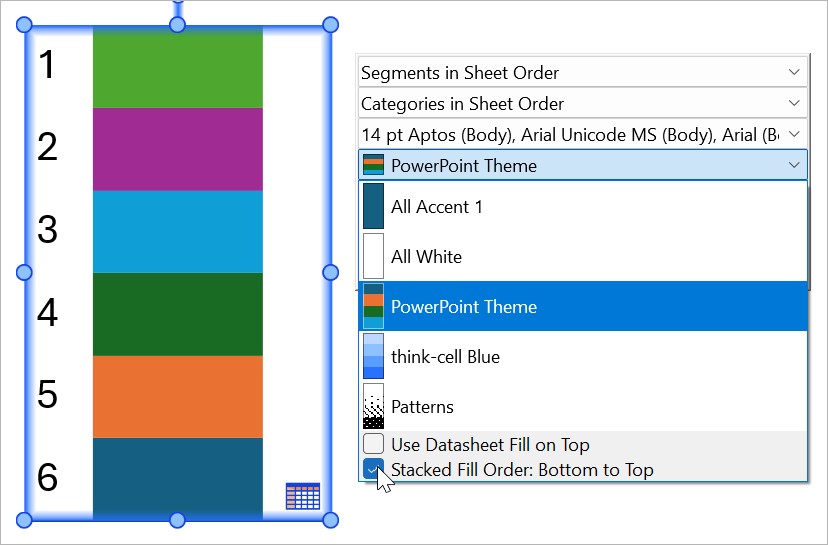This screenshot has width=828, height=545.
Task: Open the Categories in Sheet Order dropdown
Action: pos(793,103)
